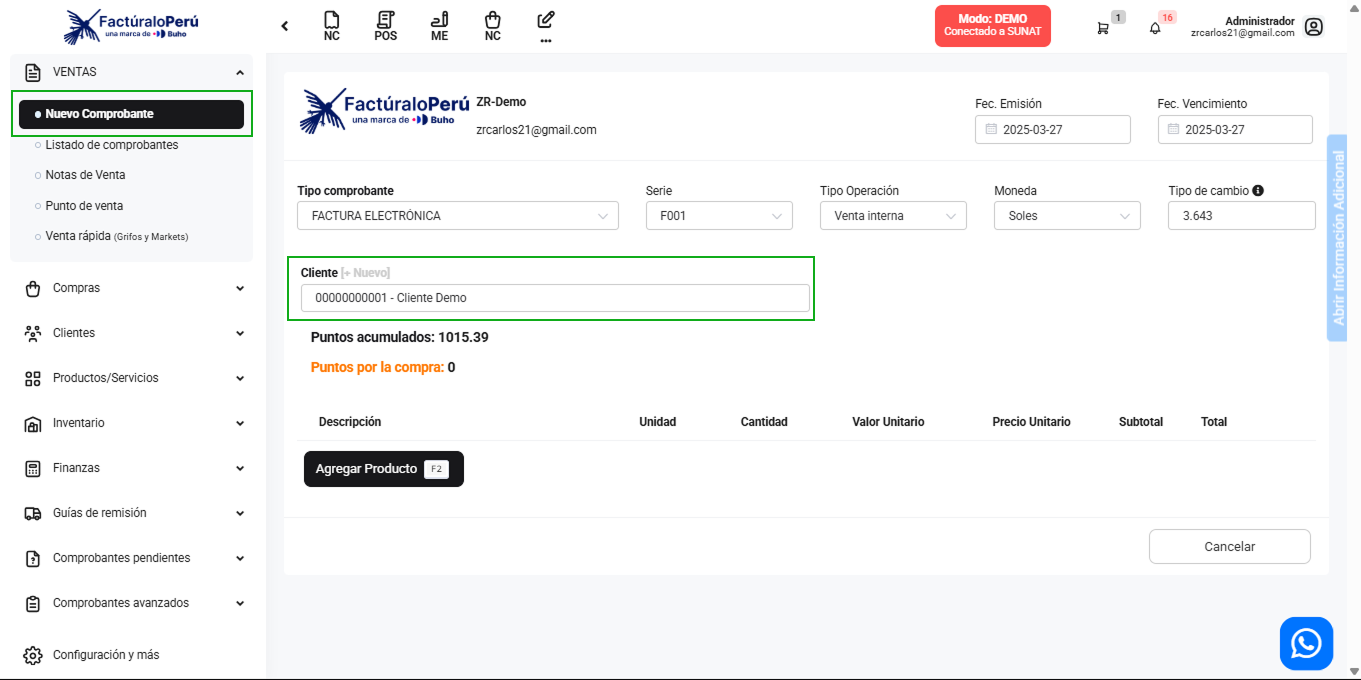Click the Cancelar button
The image size is (1361, 680).
point(1229,546)
